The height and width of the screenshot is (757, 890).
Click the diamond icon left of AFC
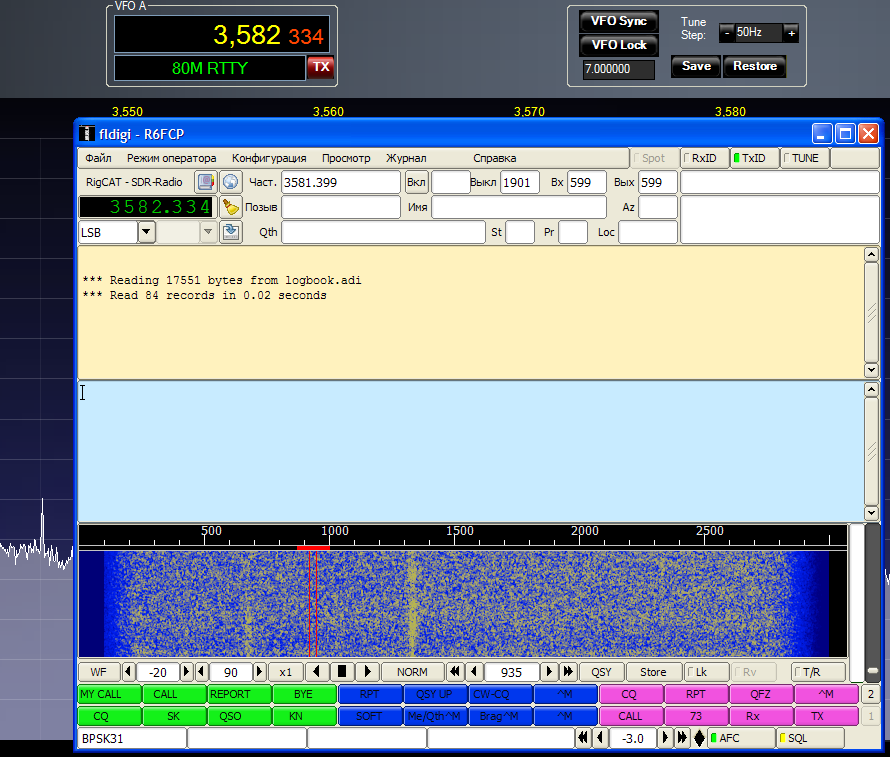(698, 738)
